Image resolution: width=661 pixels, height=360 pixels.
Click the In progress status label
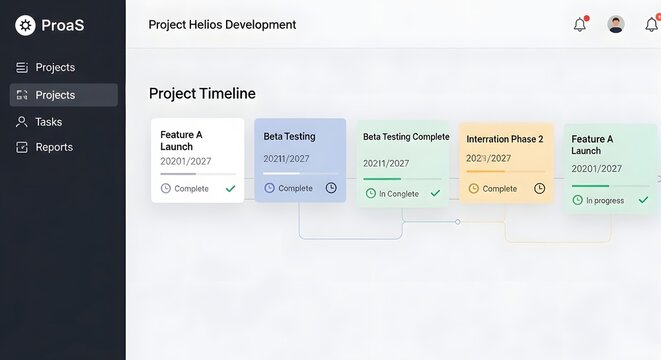[x=605, y=201]
